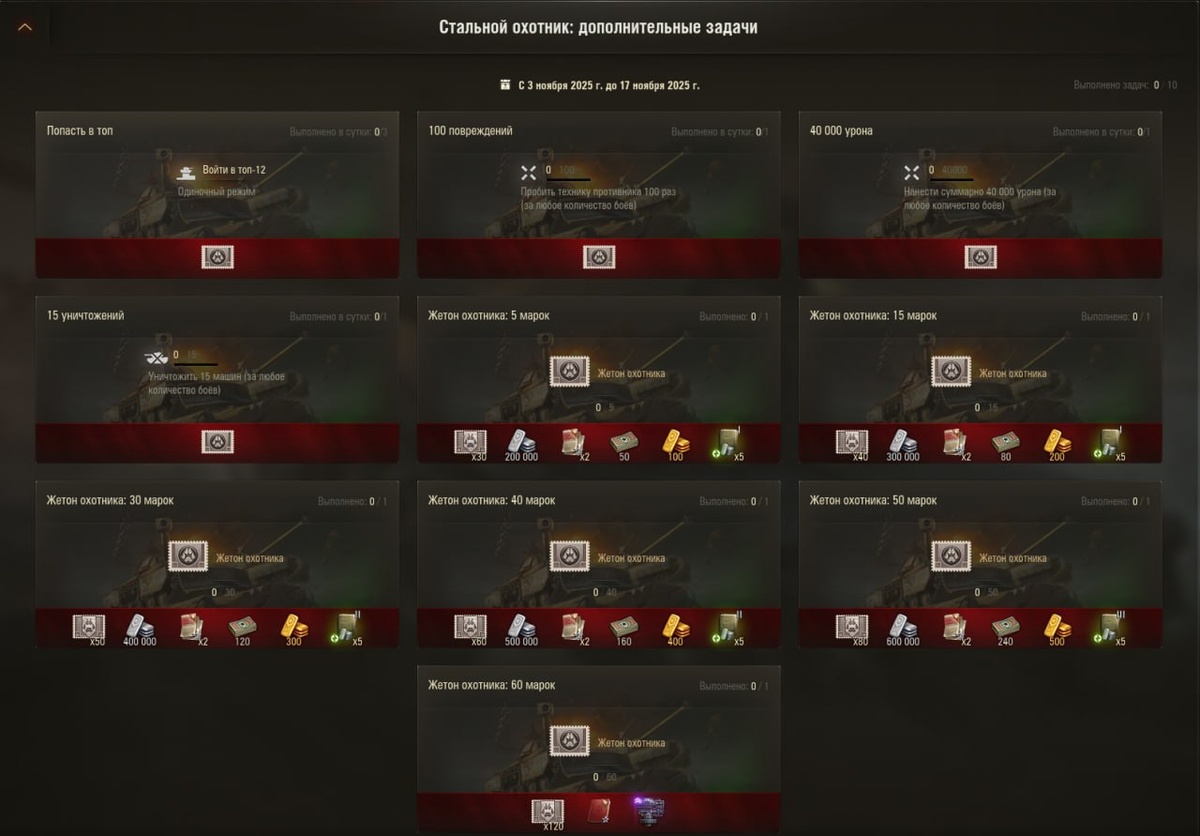The image size is (1200, 836).
Task: Click the stamp reward in '40 000 урона'
Action: coord(981,257)
